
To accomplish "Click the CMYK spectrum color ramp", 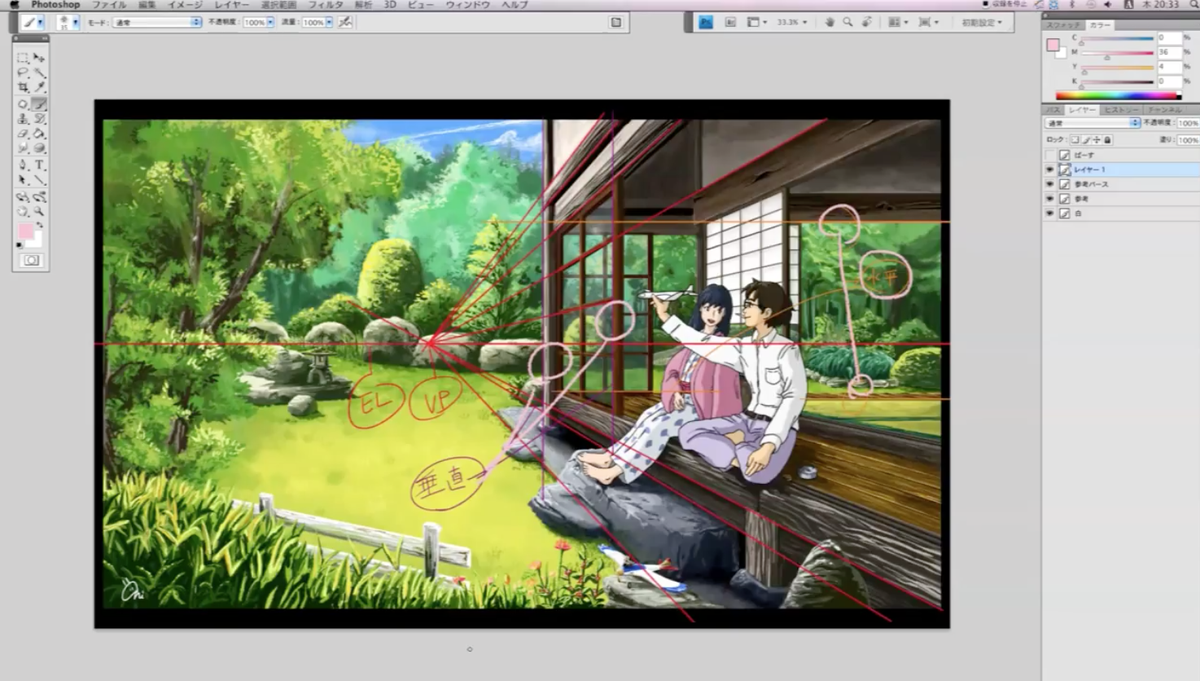I will pos(1119,95).
